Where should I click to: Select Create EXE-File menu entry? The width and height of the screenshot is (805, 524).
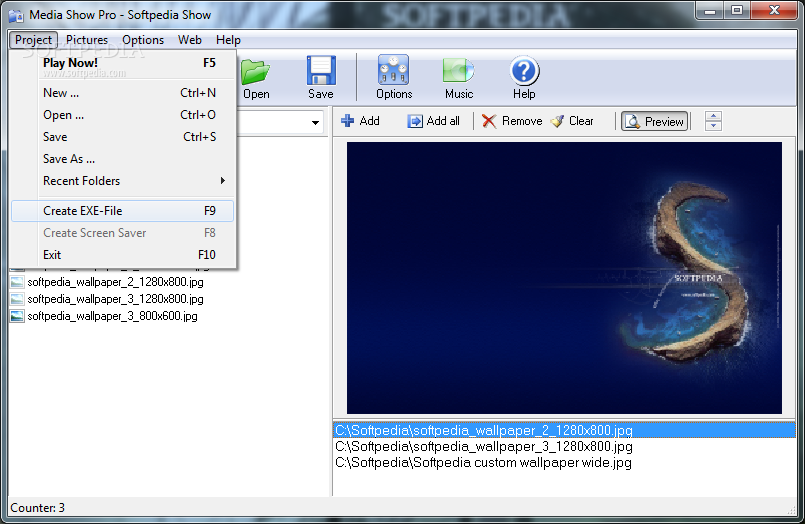pyautogui.click(x=122, y=211)
